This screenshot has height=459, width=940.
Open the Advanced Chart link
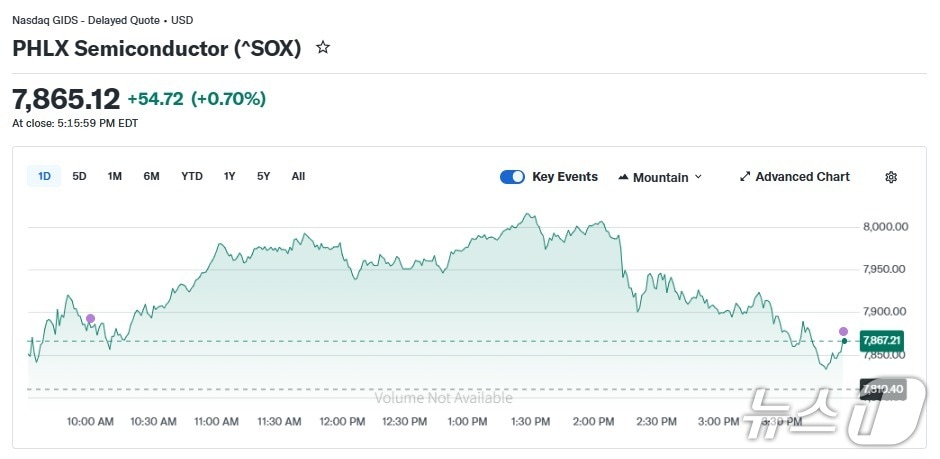coord(802,177)
